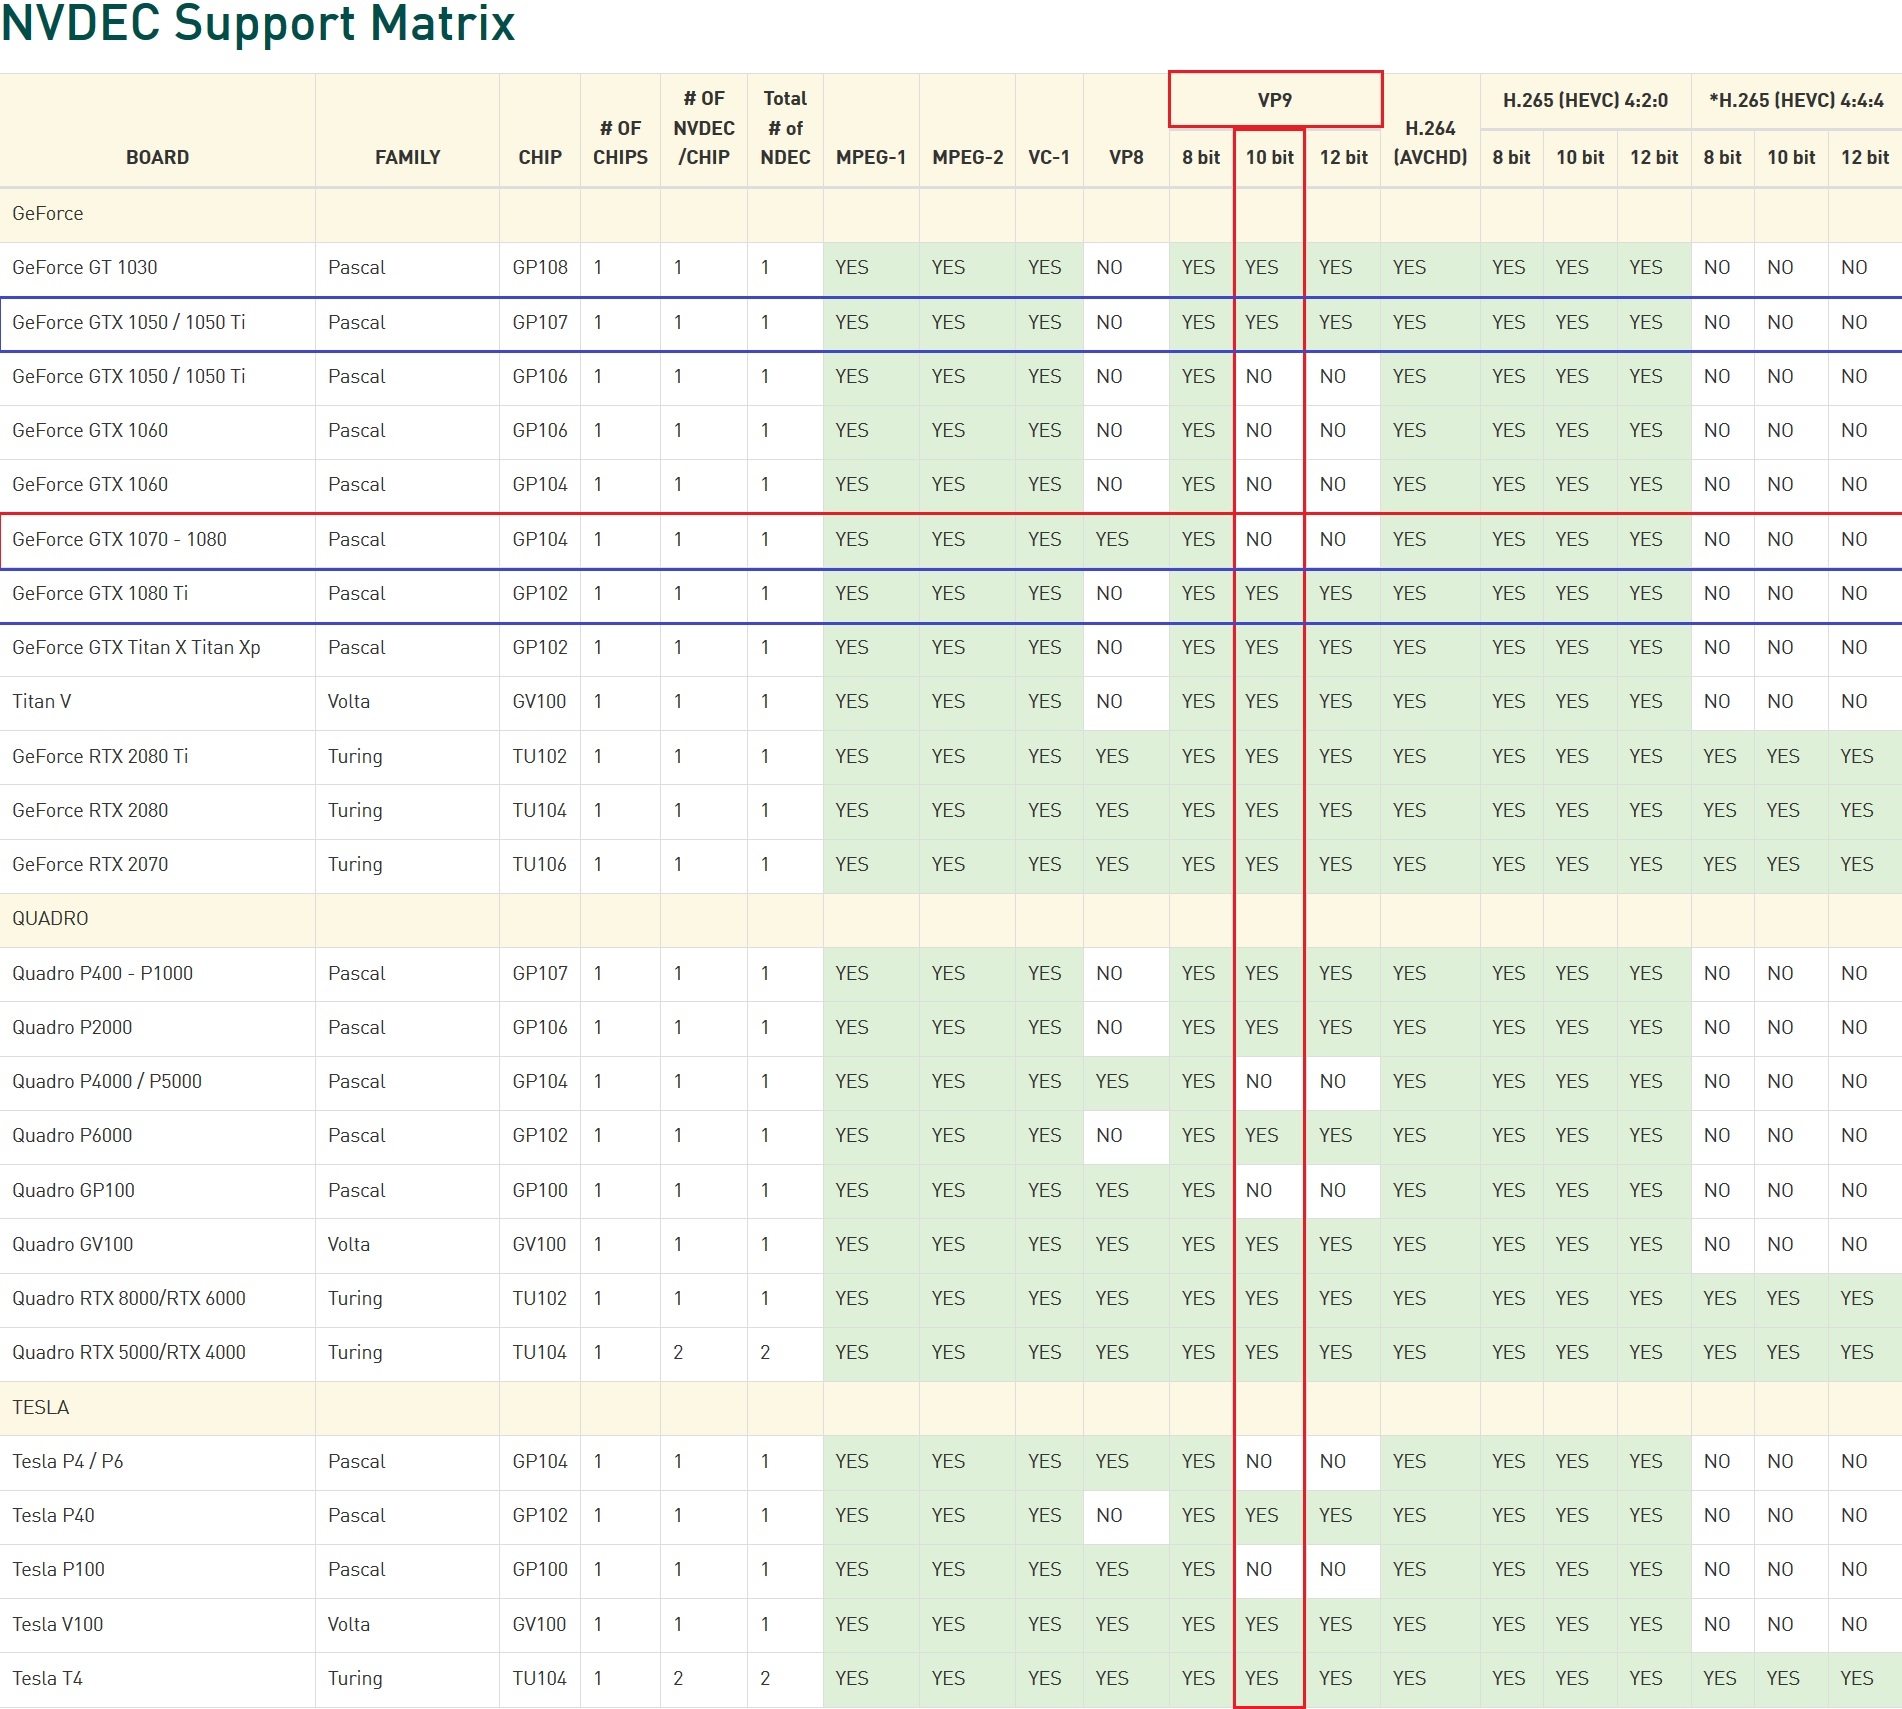This screenshot has height=1709, width=1902.
Task: Select the "Quadro GP100" board name
Action: pyautogui.click(x=74, y=1190)
